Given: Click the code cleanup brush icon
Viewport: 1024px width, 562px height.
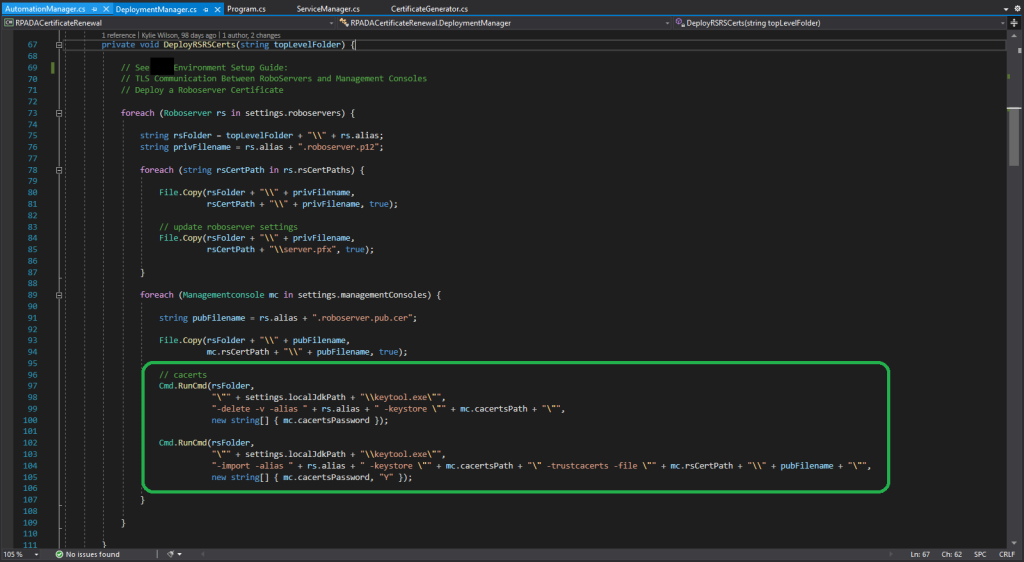Looking at the screenshot, I should tap(171, 554).
